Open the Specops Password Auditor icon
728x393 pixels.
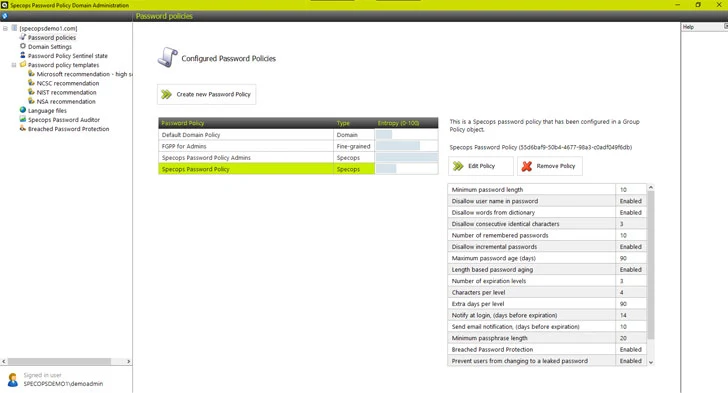(22, 119)
